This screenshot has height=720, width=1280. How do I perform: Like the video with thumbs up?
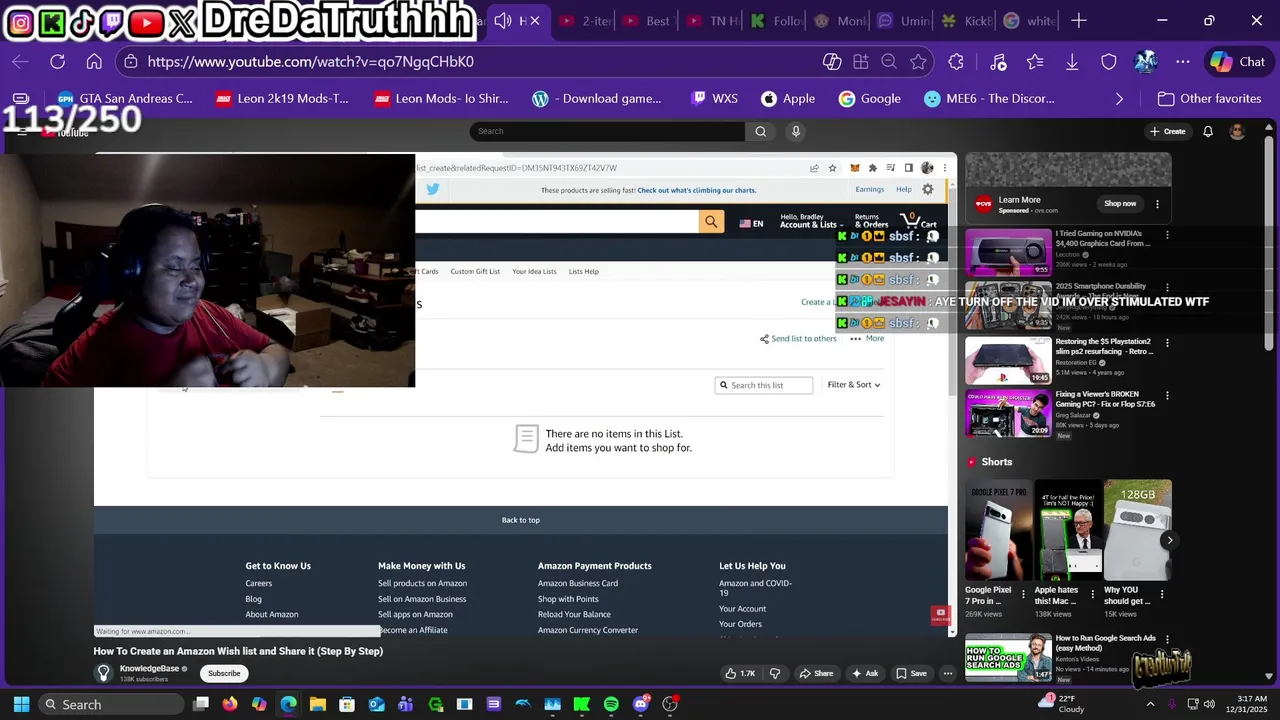pyautogui.click(x=740, y=673)
